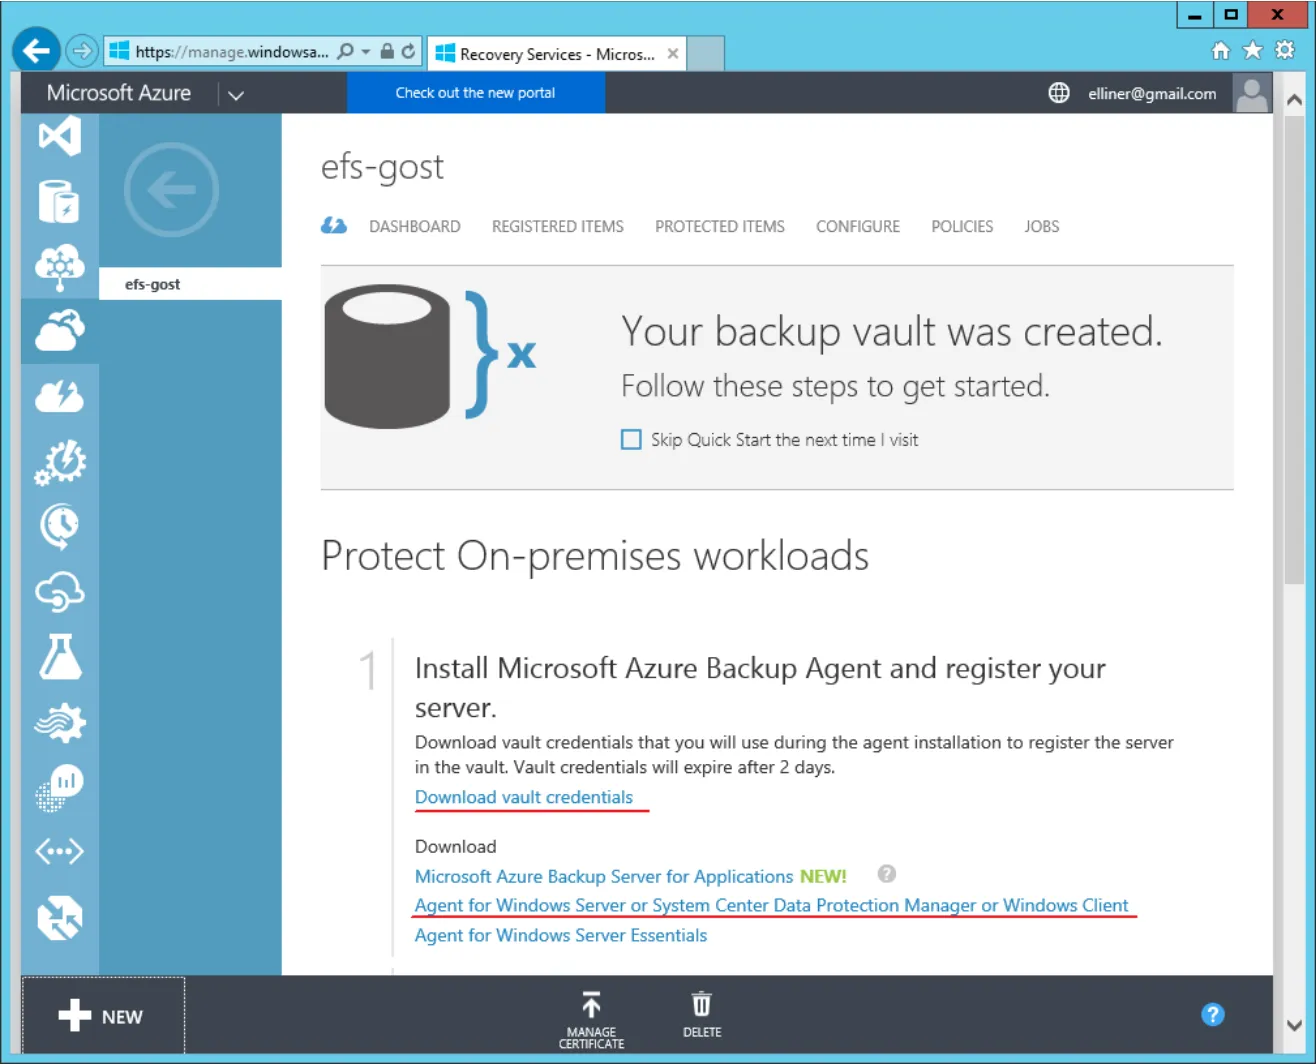Switch to the DASHBOARD tab
The image size is (1316, 1064).
(415, 227)
